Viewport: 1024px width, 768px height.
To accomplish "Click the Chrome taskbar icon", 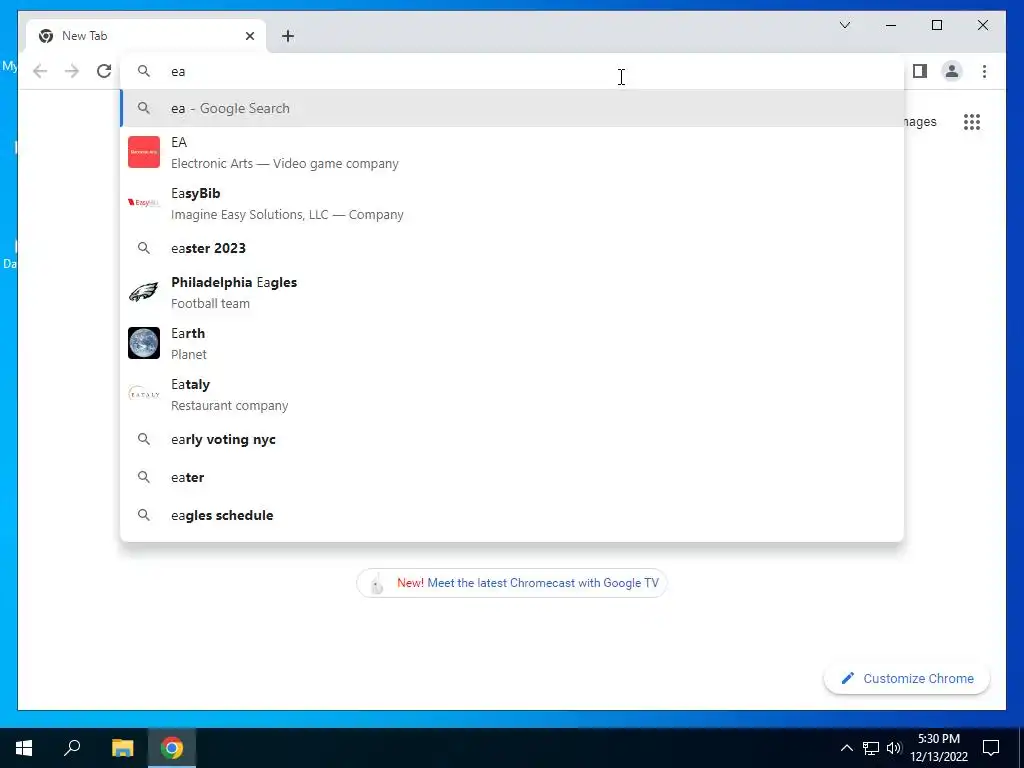I will click(x=172, y=748).
